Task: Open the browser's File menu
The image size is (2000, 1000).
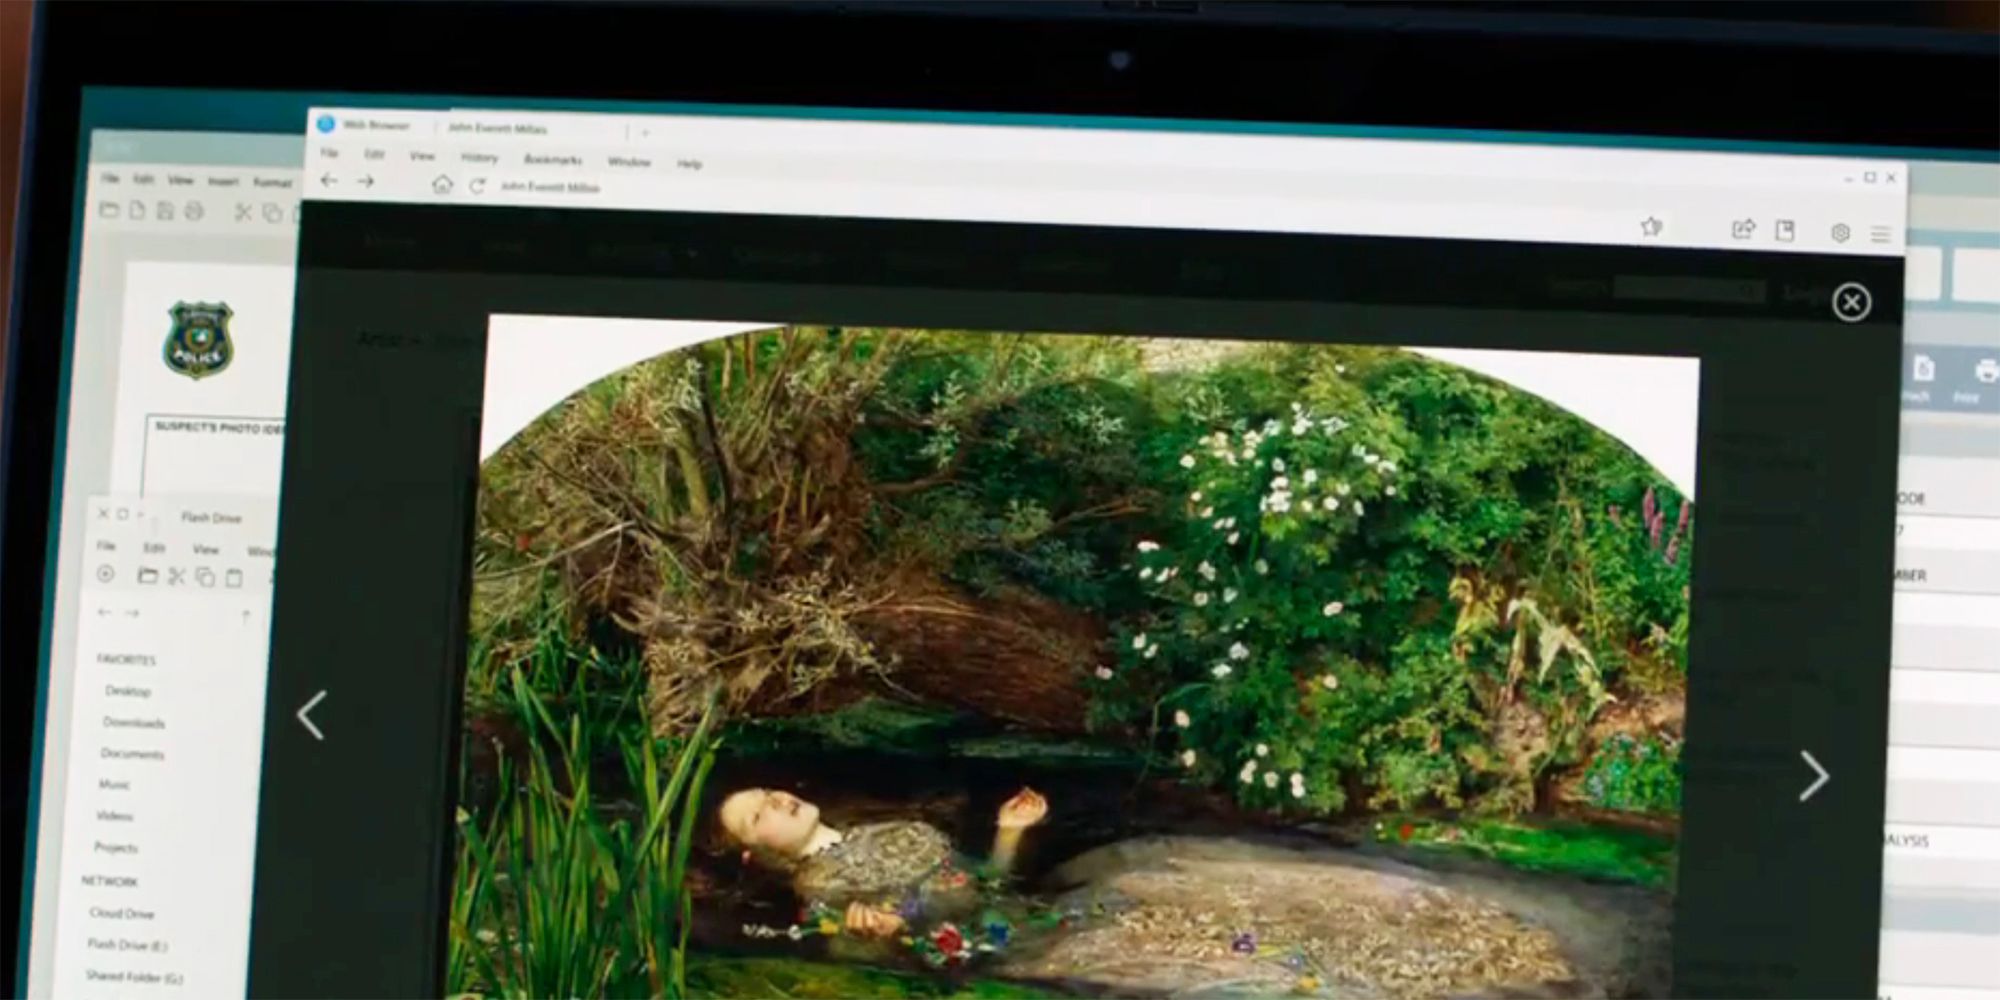Action: (329, 153)
